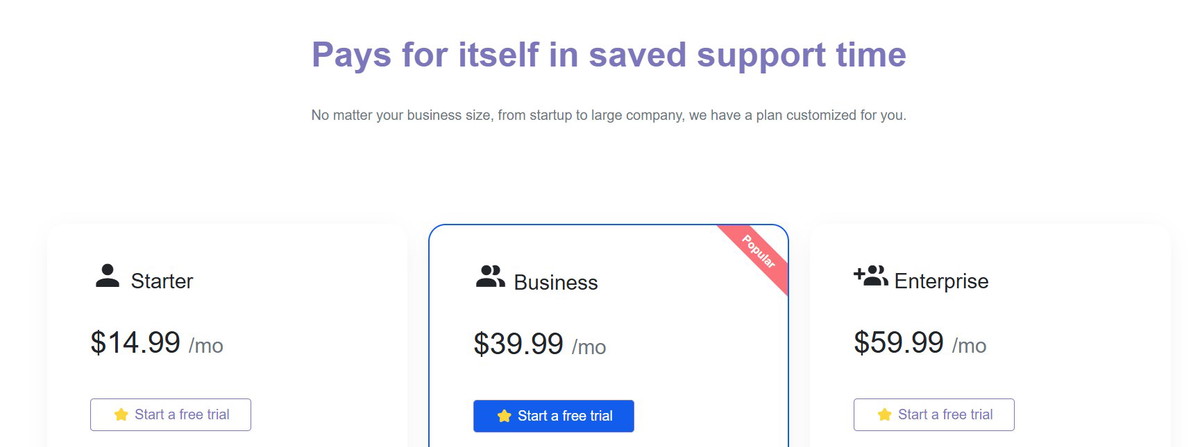Image resolution: width=1200 pixels, height=447 pixels.
Task: Click the star icon in Starter's trial button
Action: pyautogui.click(x=121, y=415)
